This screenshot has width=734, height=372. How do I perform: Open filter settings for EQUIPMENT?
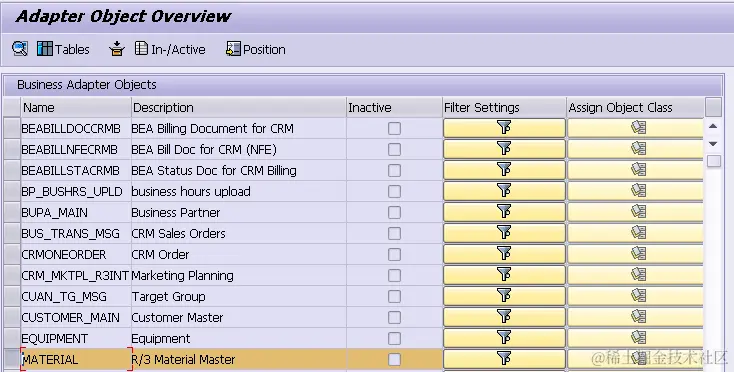click(504, 339)
